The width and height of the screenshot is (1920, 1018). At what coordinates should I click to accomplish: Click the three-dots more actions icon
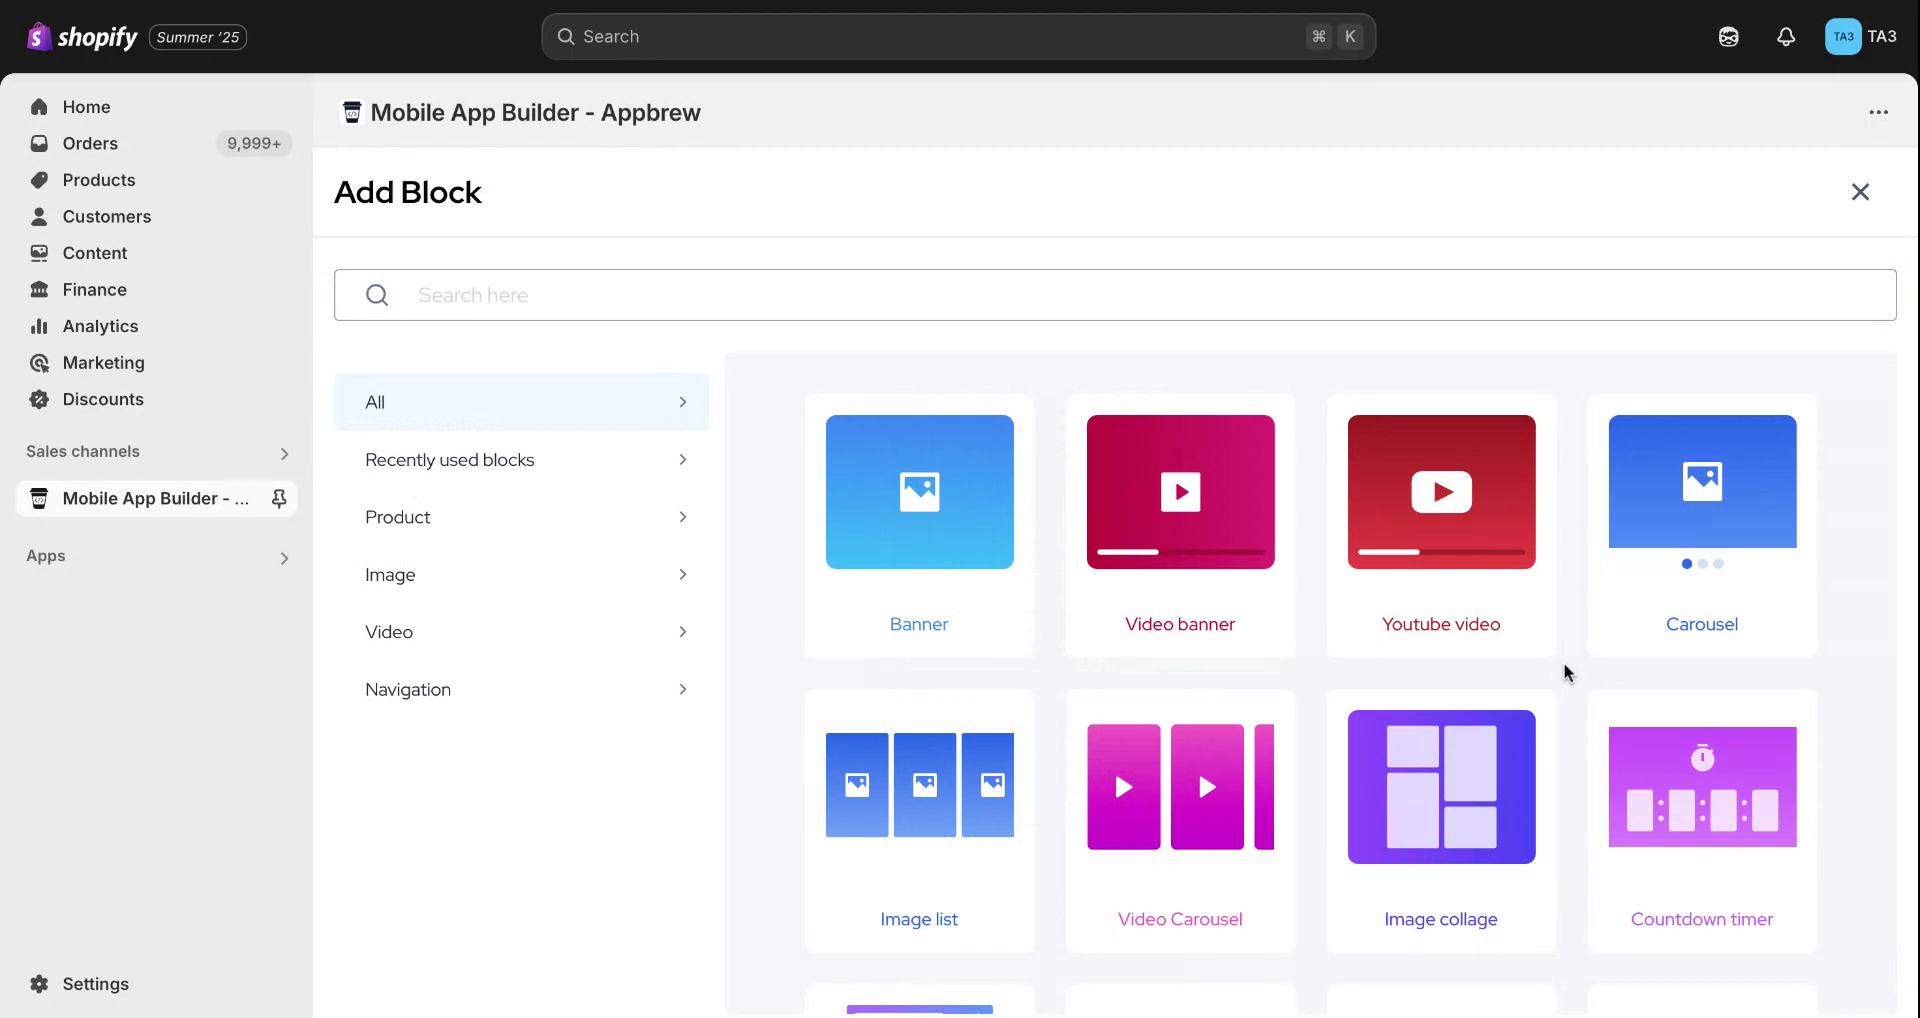[x=1878, y=112]
